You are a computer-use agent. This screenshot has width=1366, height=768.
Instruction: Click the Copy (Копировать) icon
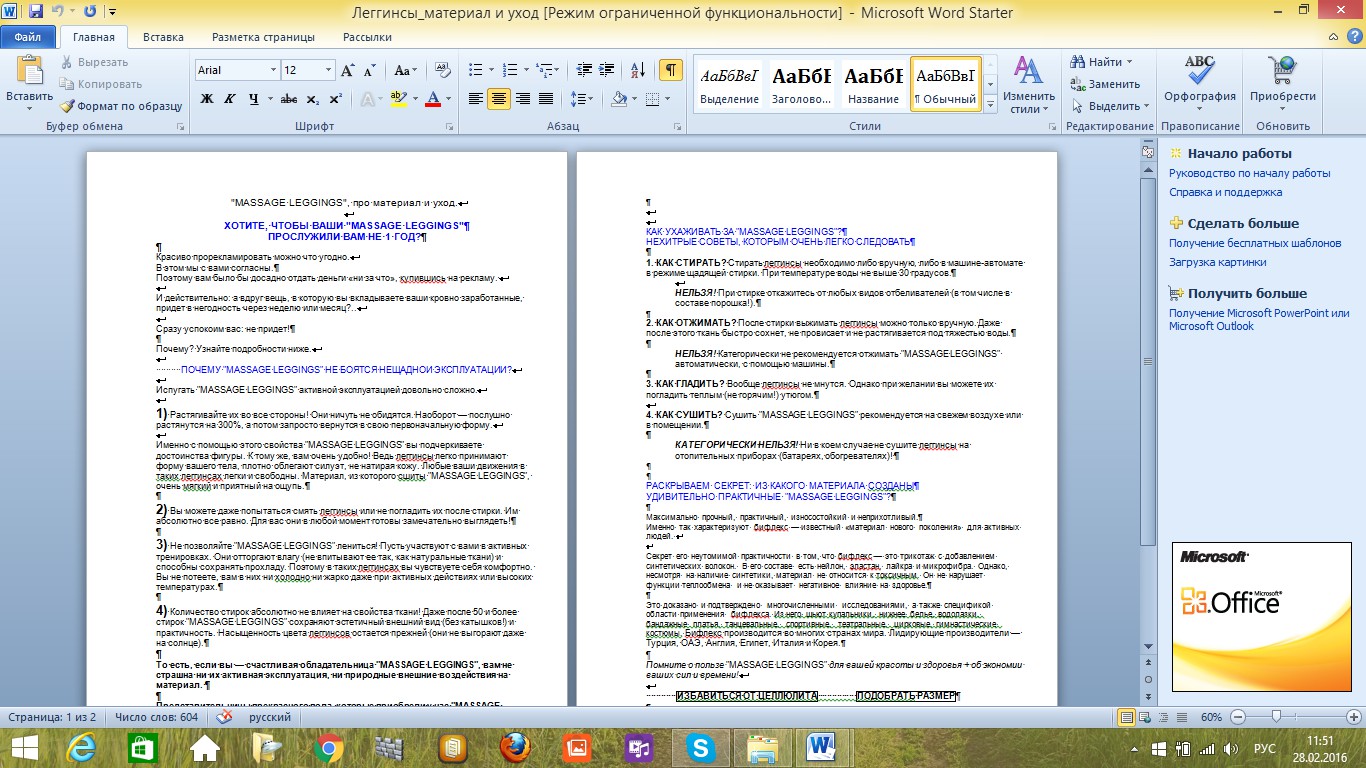67,84
